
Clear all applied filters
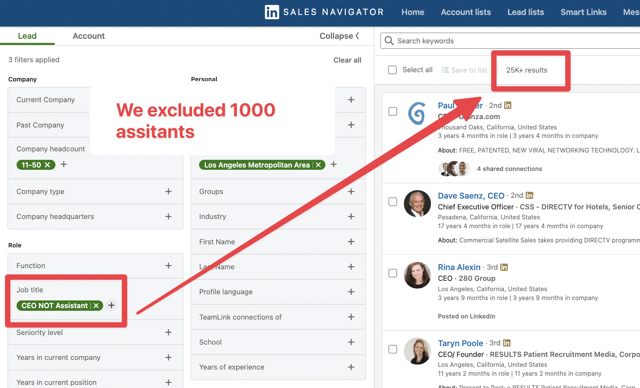pos(347,60)
